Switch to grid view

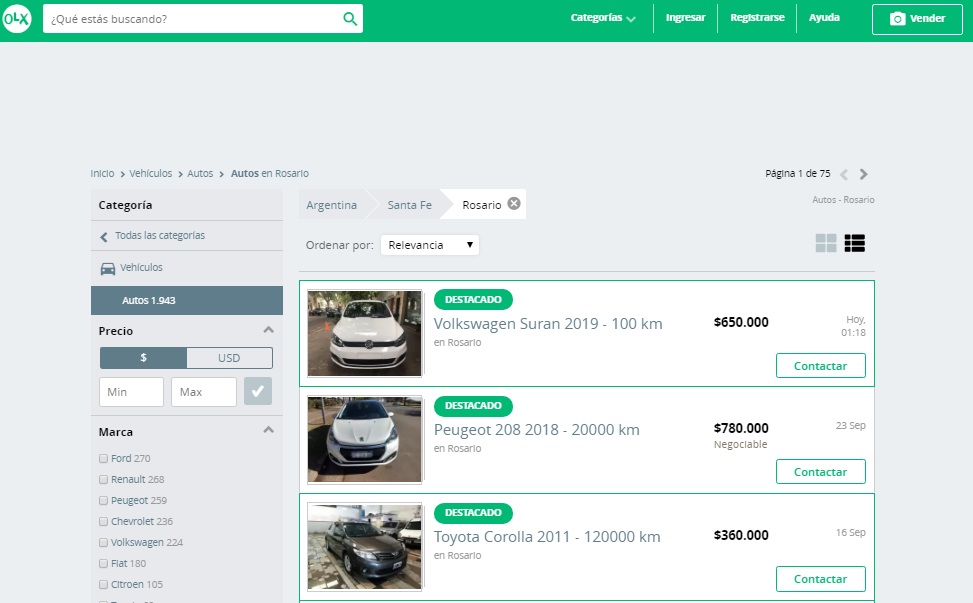[x=826, y=243]
